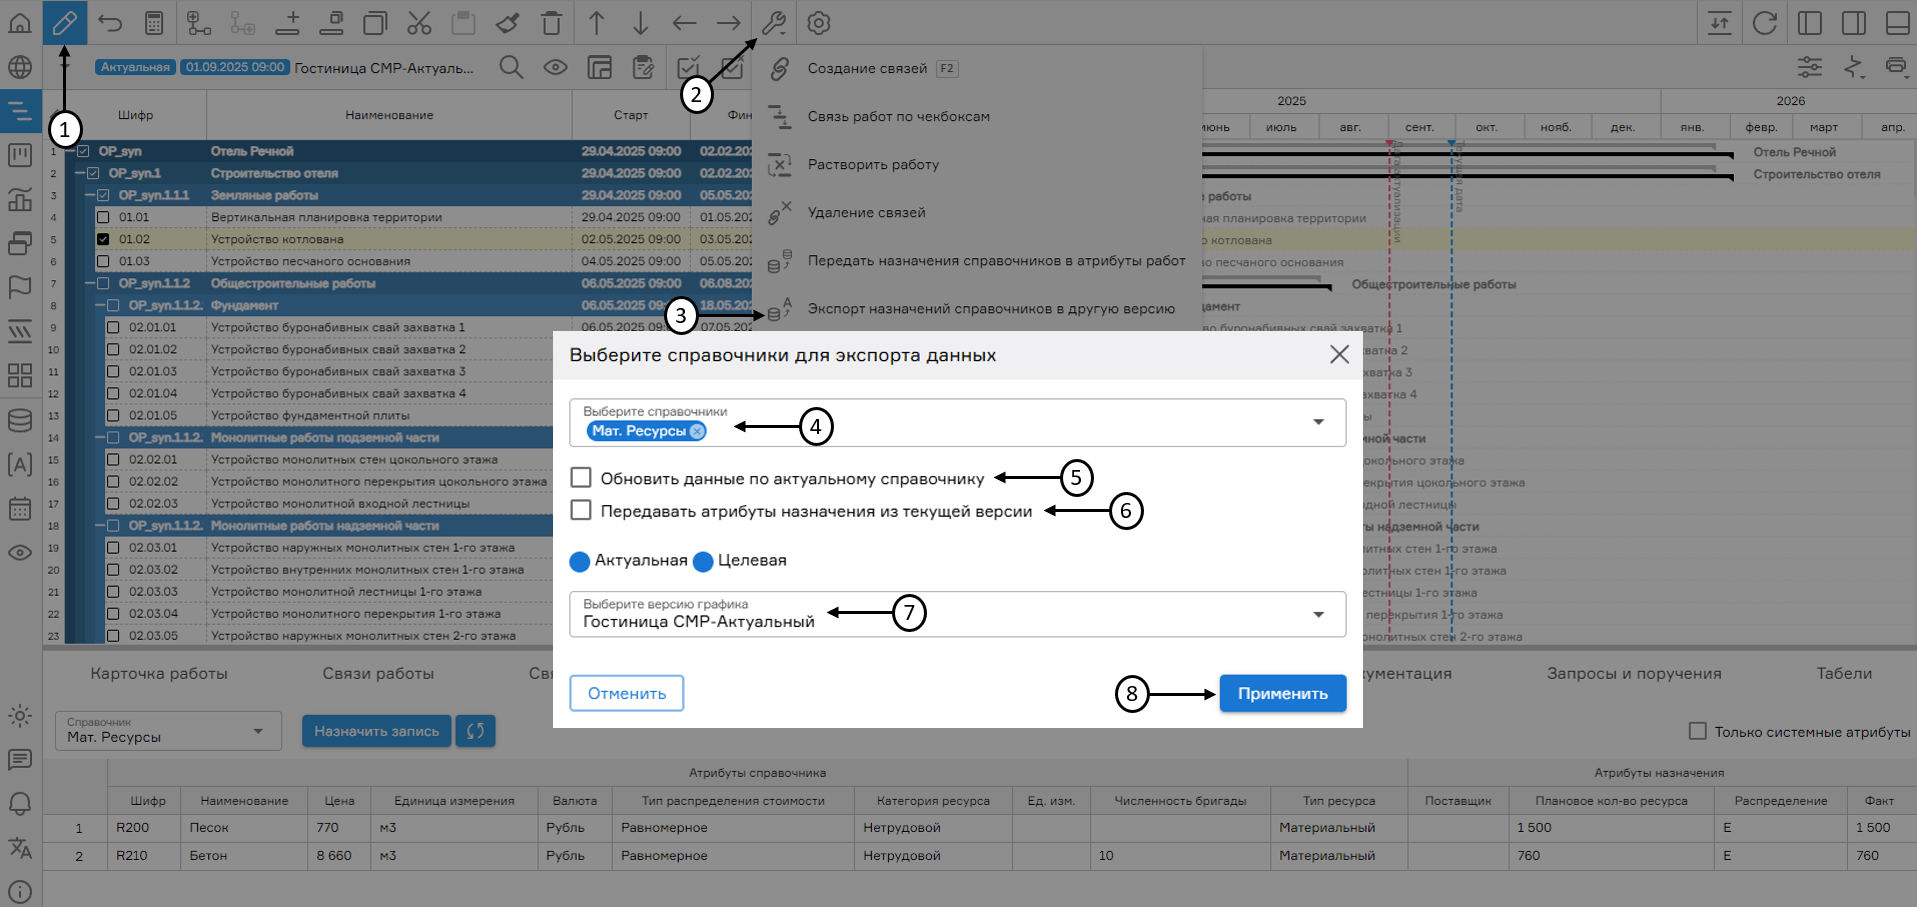Open Выберите версию графика dropdown

coord(1318,614)
